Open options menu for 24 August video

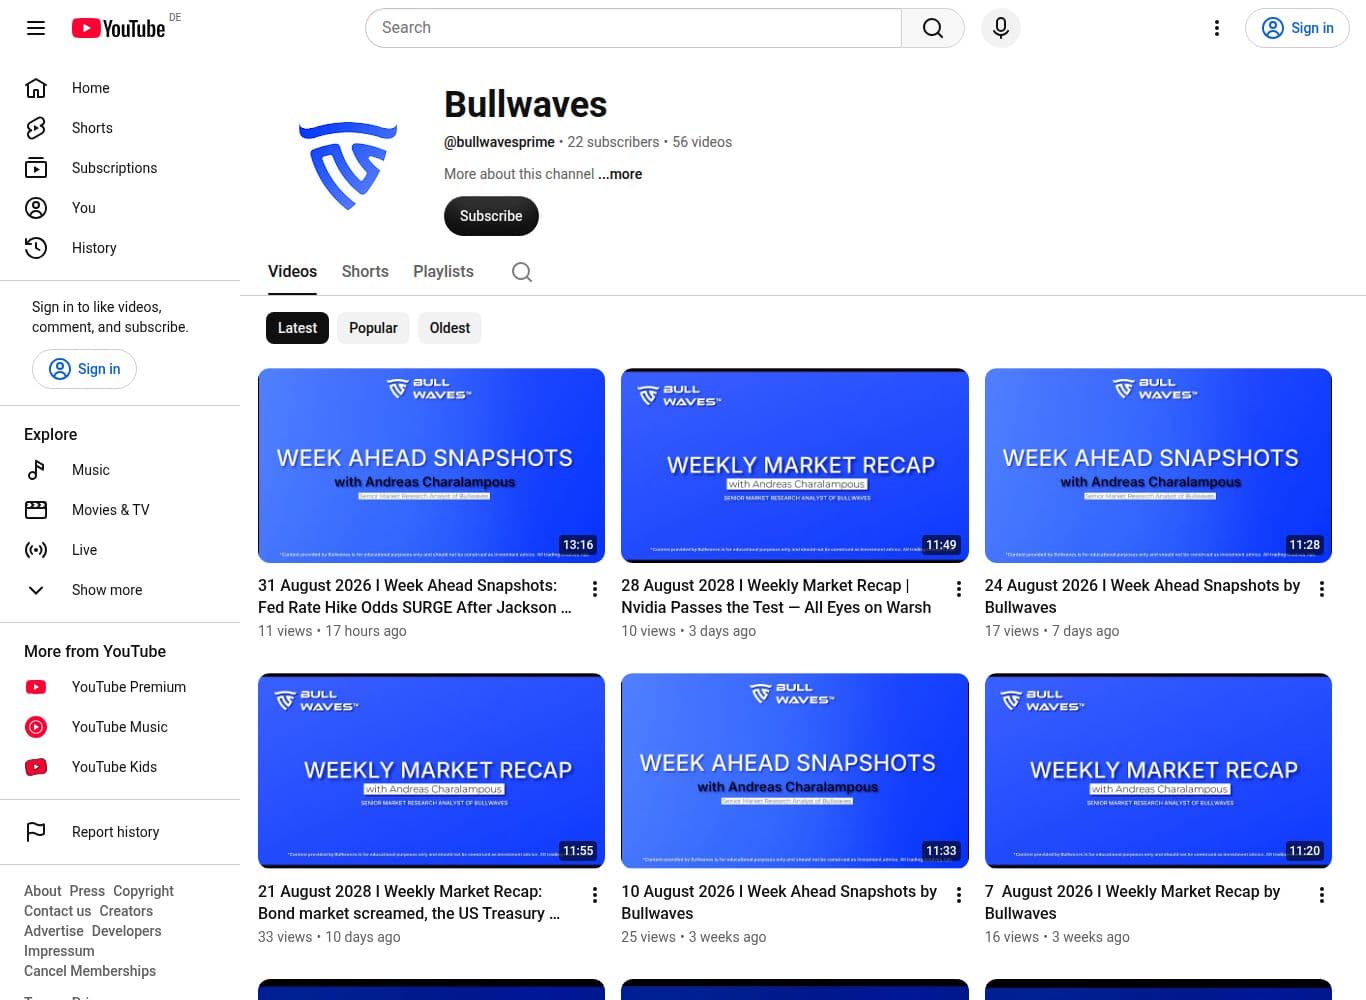pyautogui.click(x=1321, y=589)
